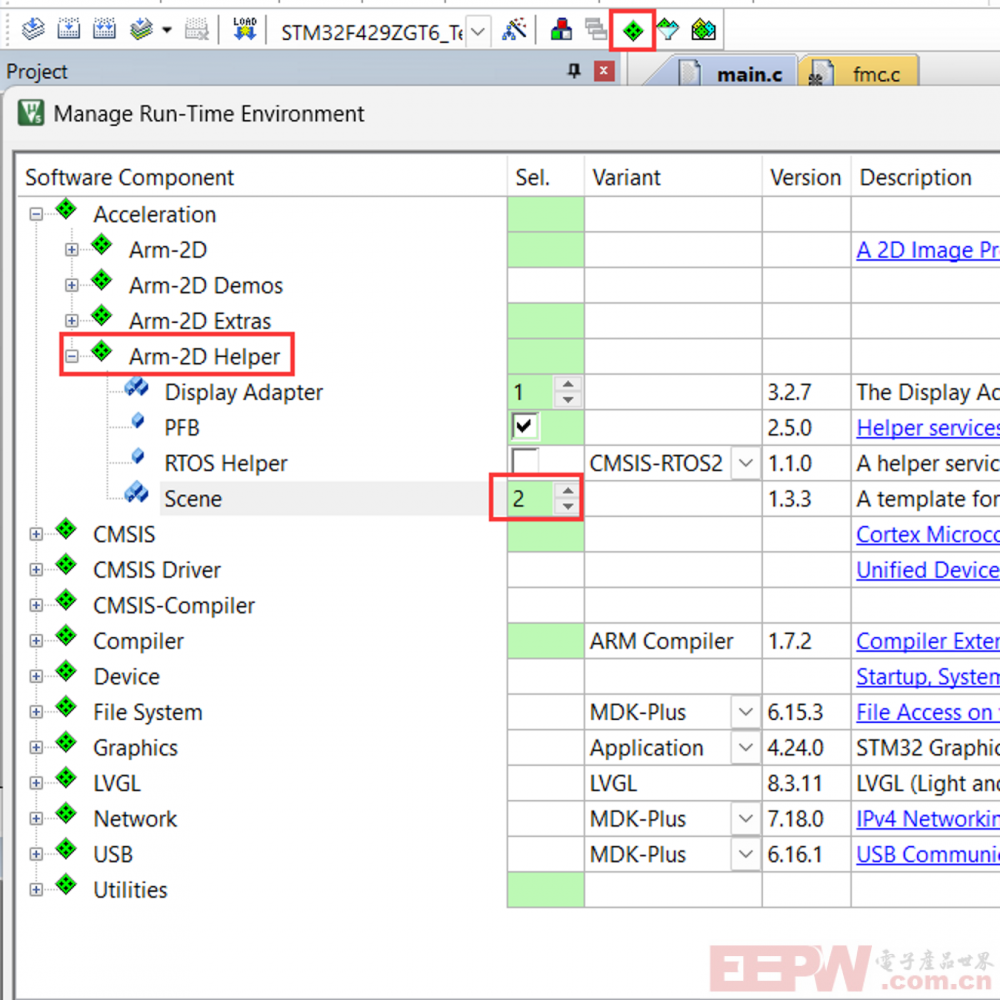This screenshot has width=1000, height=1000.
Task: Open the 'Compiler Exter' description link
Action: pos(928,641)
